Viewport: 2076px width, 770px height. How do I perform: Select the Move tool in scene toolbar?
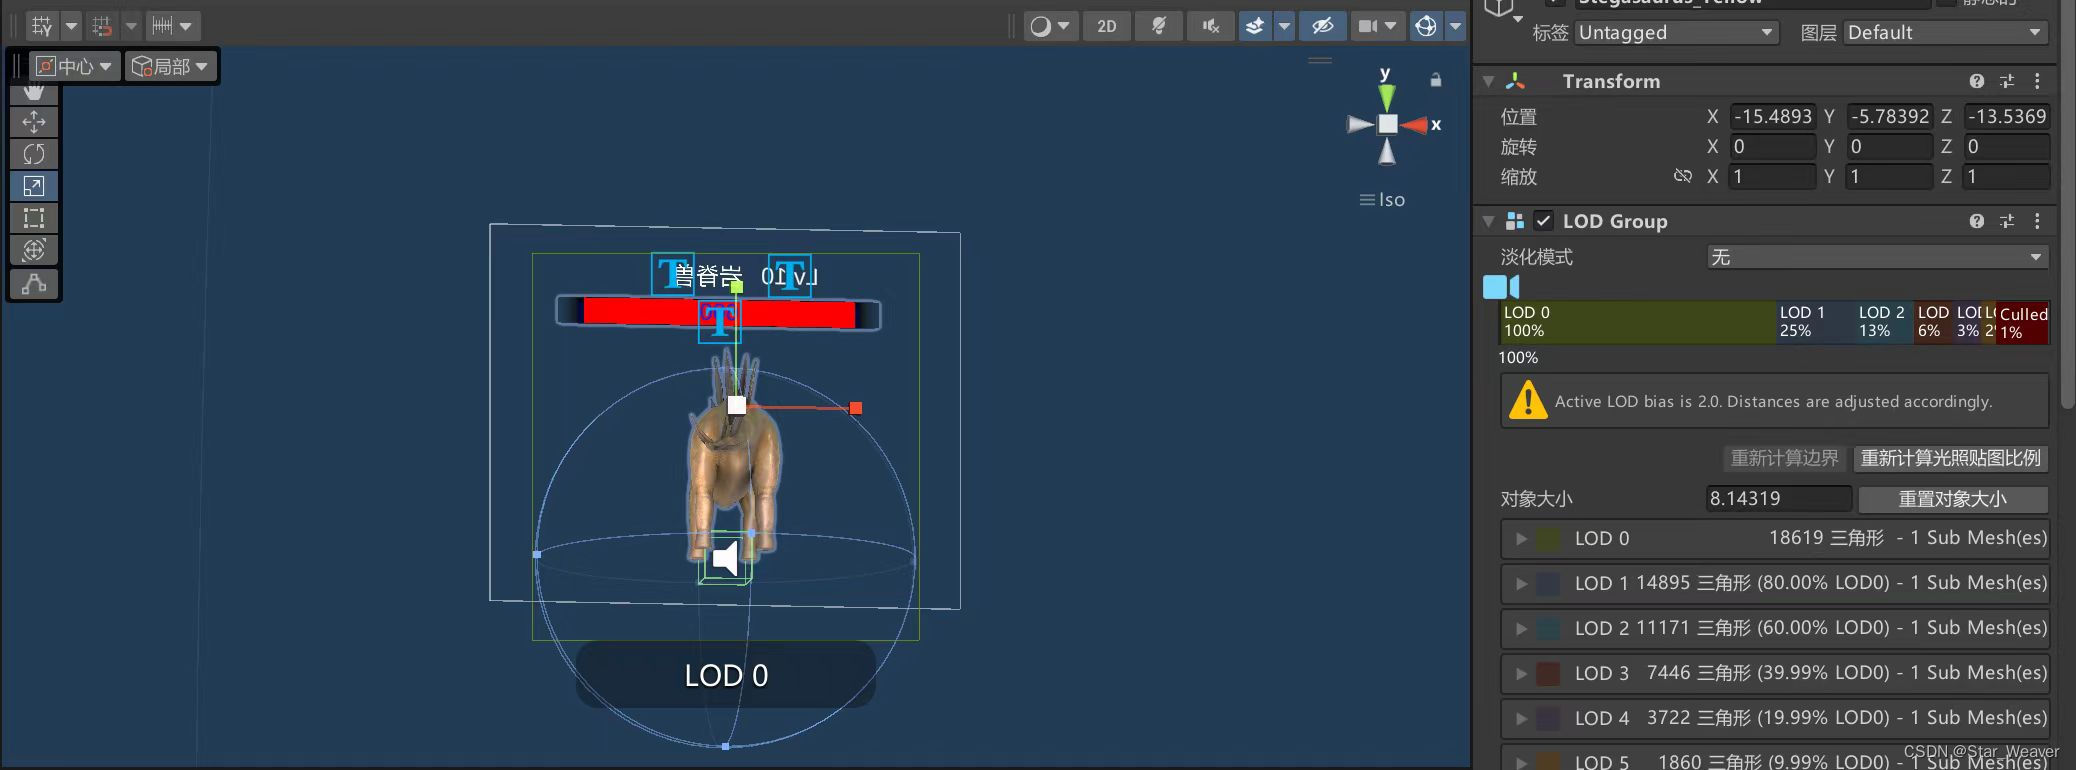34,122
